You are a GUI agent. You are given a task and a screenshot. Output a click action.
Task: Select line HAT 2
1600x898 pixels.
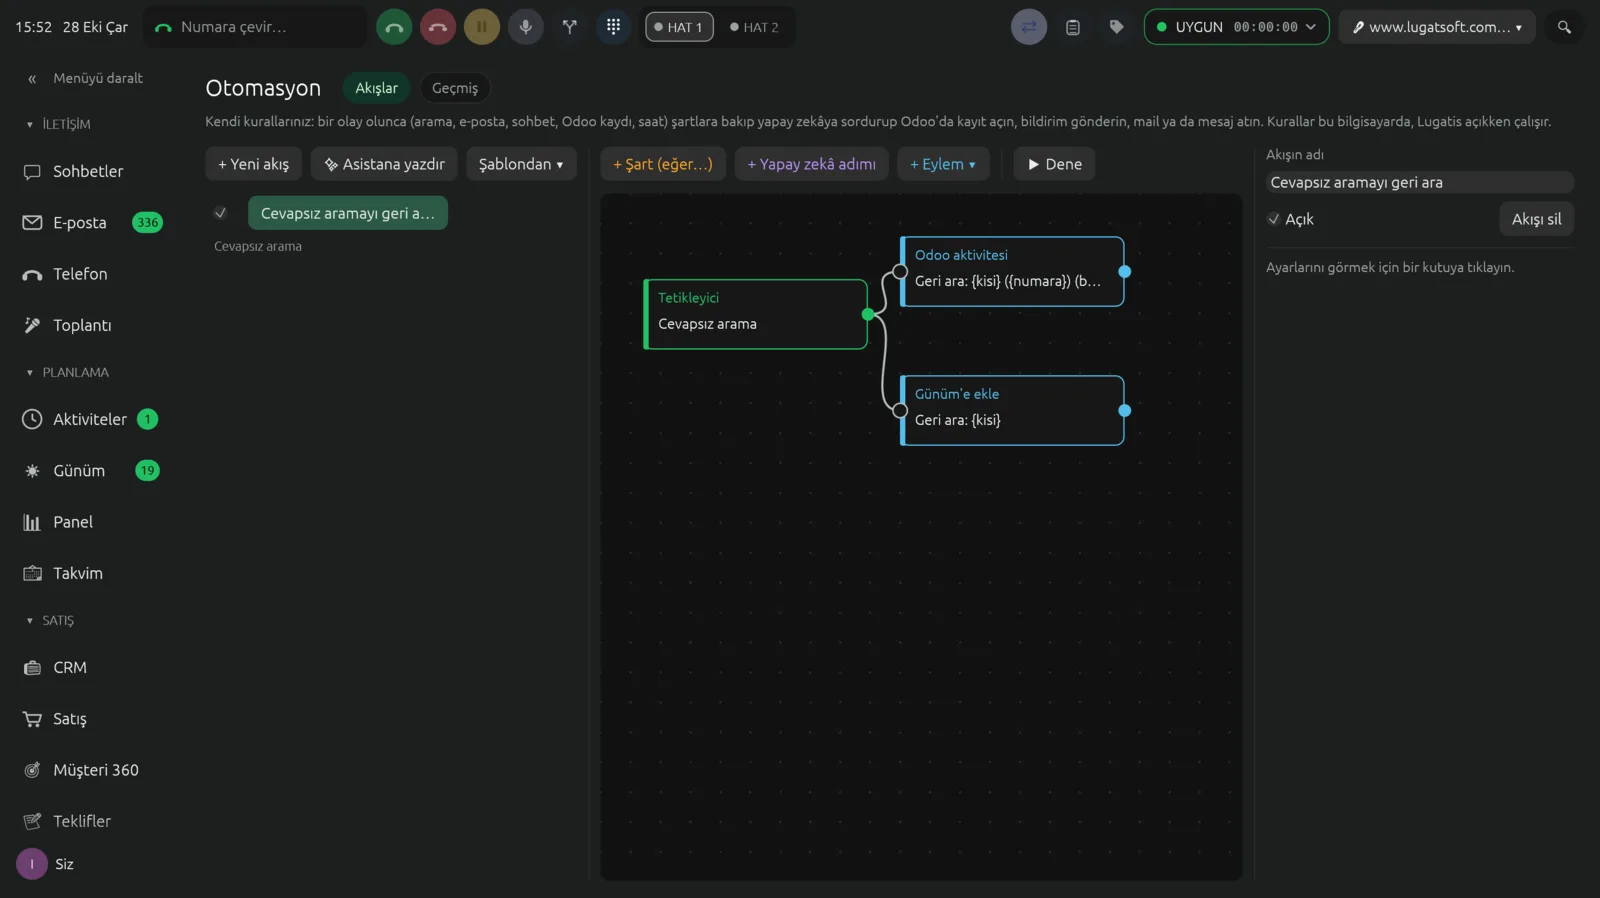click(754, 27)
